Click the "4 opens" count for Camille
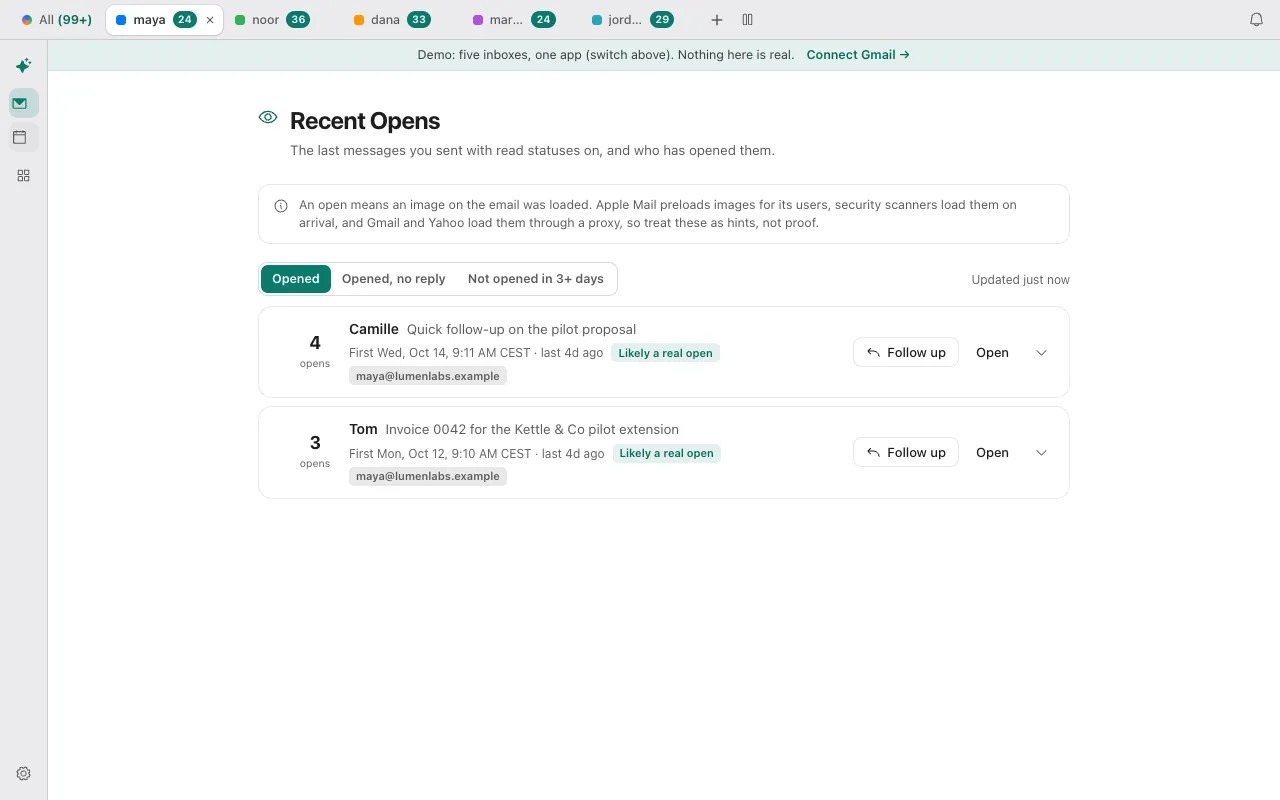 tap(315, 351)
